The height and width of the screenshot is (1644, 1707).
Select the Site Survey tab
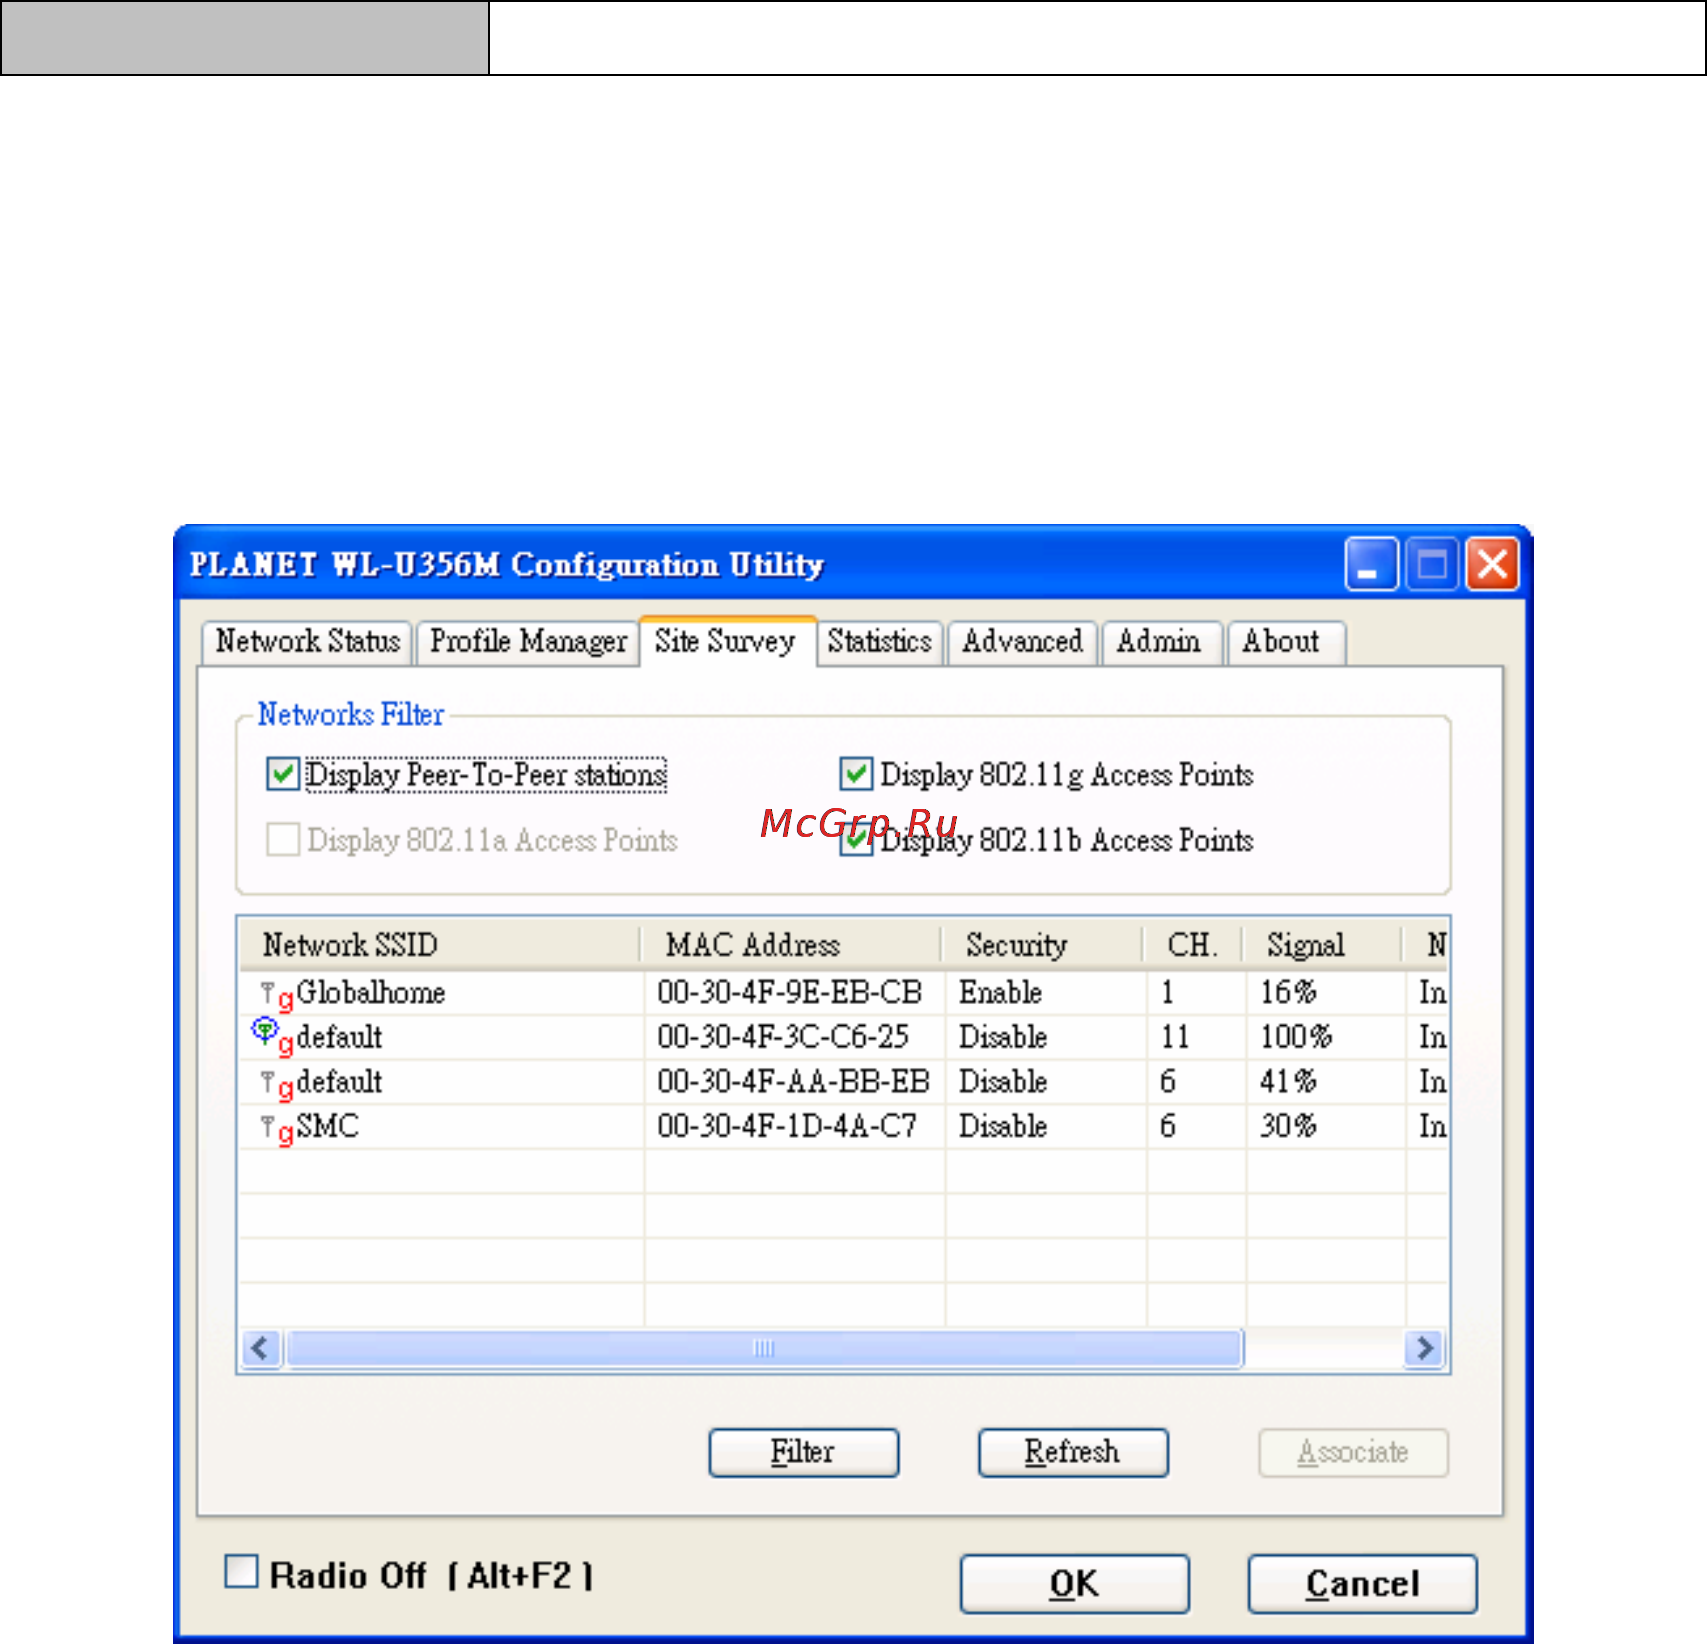click(726, 641)
